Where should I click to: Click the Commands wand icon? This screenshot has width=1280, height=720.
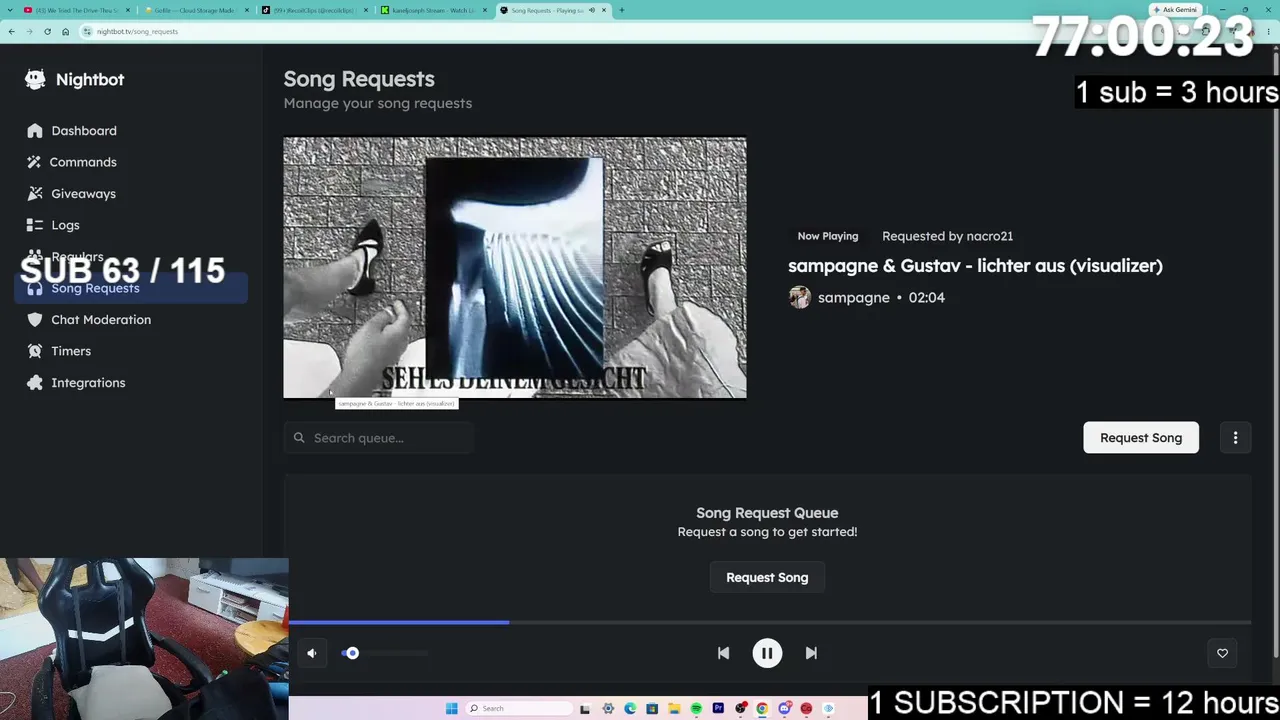35,162
